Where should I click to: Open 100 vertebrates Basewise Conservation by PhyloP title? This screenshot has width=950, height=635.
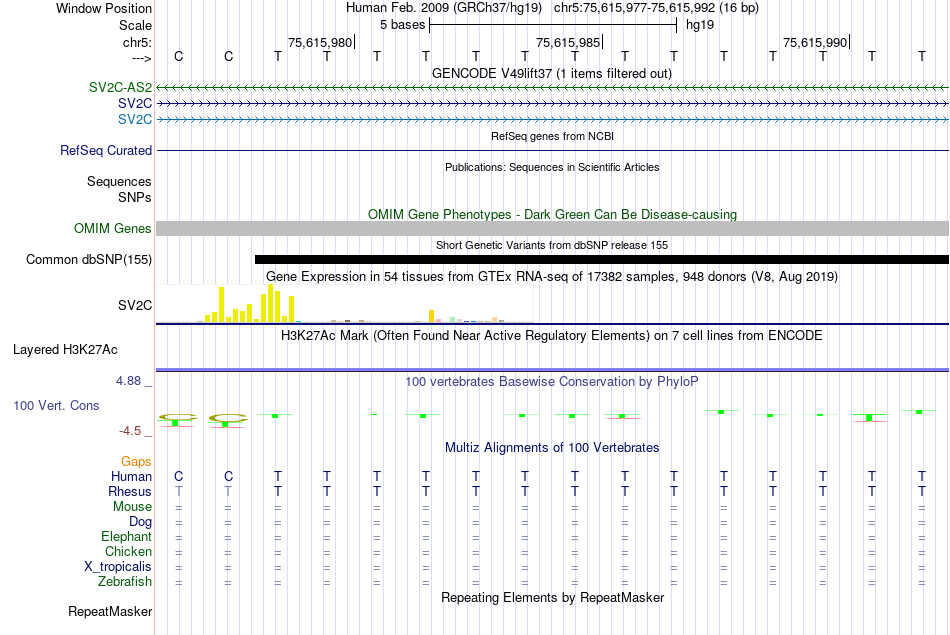(552, 382)
